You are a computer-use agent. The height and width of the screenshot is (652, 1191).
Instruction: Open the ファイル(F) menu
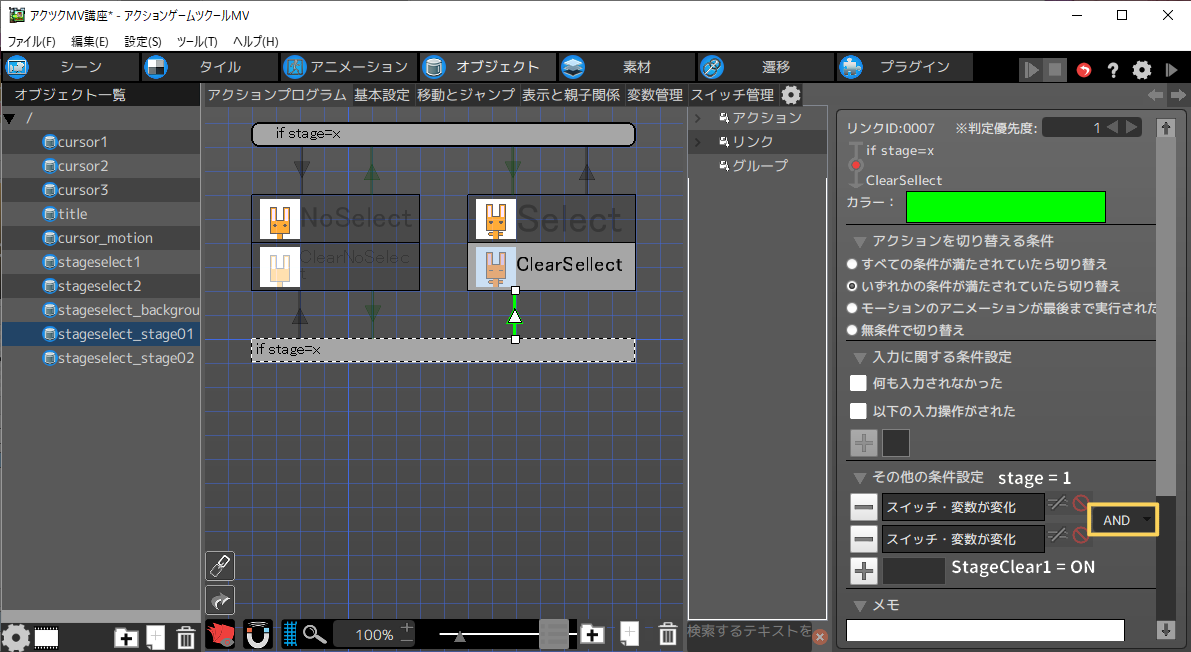tap(32, 42)
